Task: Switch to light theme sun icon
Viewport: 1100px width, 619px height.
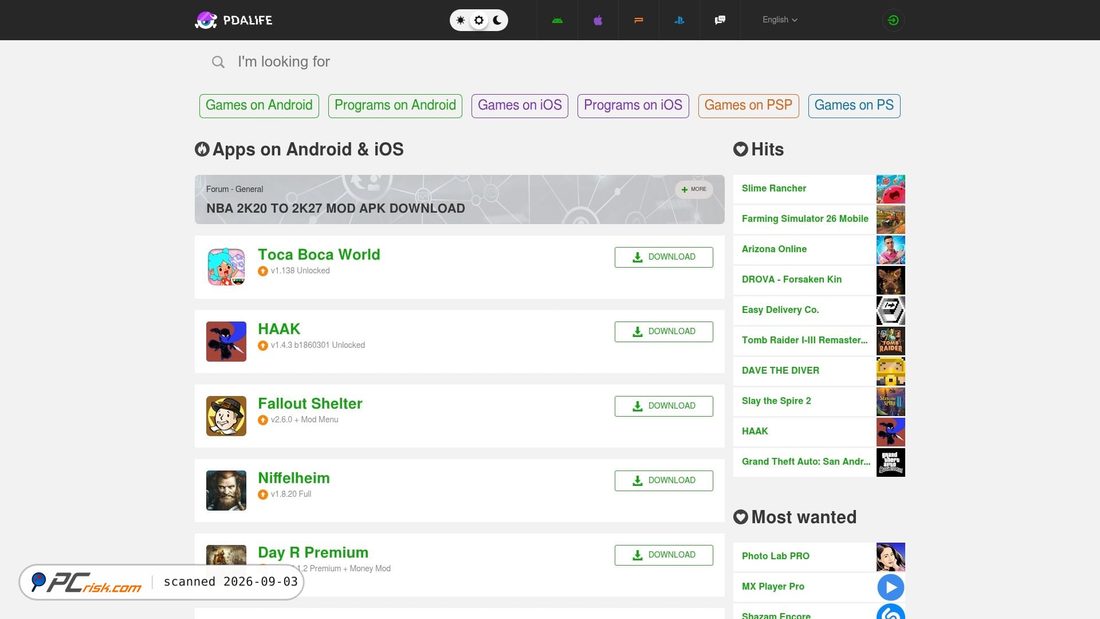Action: (460, 20)
